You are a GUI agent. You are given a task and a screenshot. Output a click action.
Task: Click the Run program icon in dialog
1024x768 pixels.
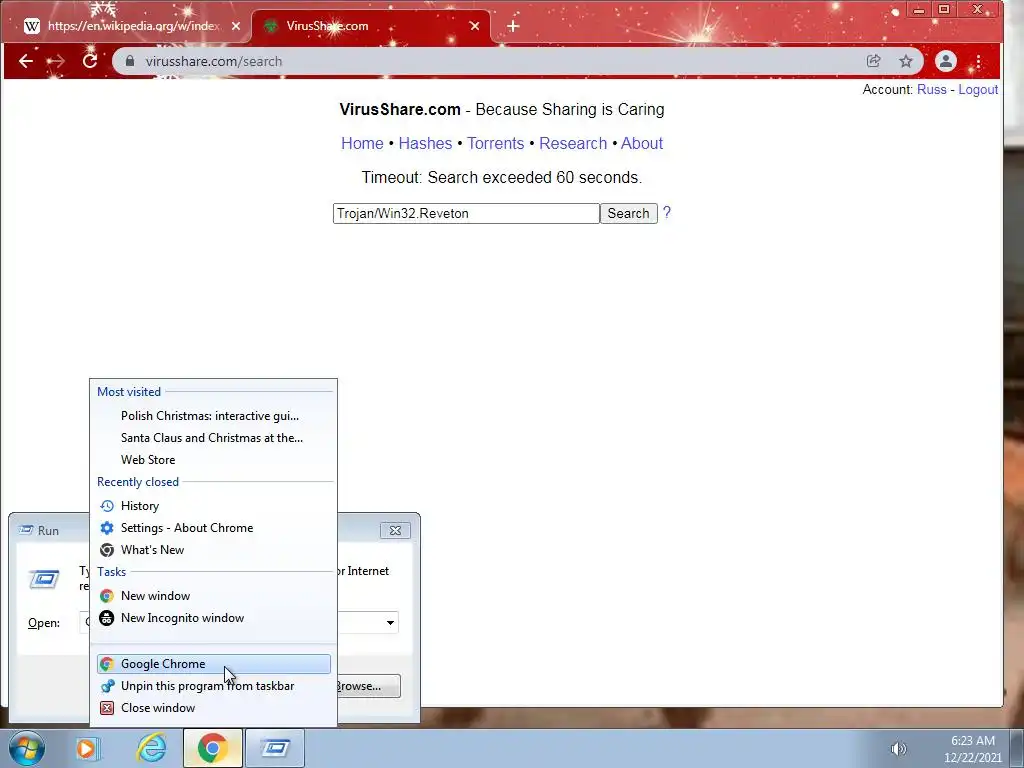(x=44, y=579)
